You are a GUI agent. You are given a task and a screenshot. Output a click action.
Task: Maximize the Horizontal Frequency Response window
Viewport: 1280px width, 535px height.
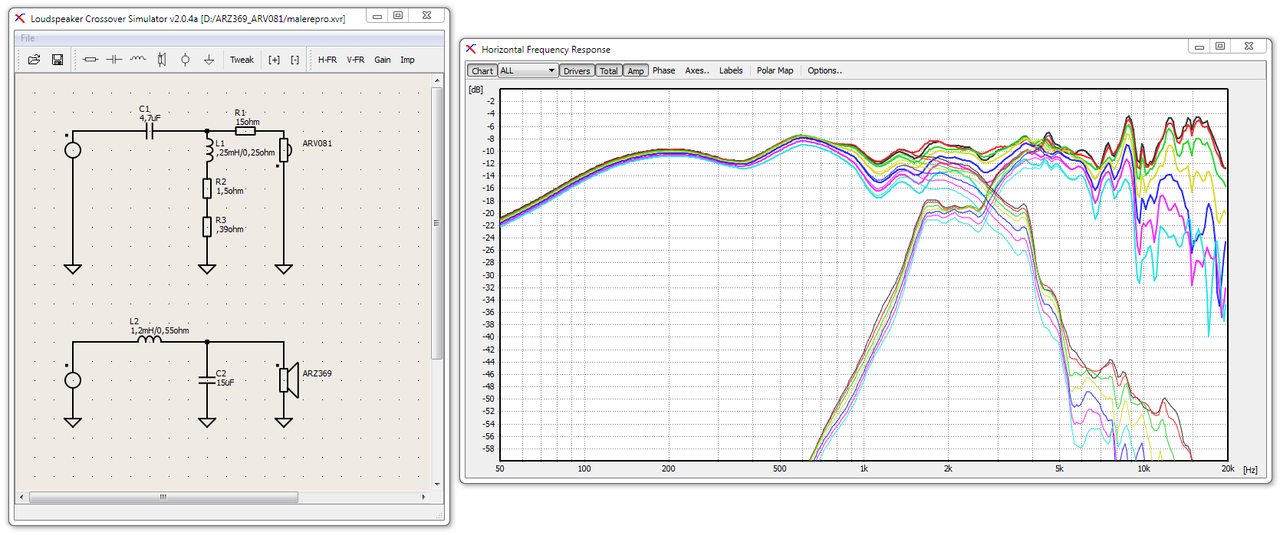(1220, 46)
